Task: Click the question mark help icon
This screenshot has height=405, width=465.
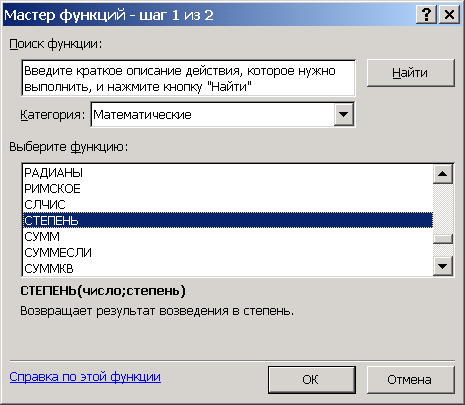Action: click(x=427, y=15)
